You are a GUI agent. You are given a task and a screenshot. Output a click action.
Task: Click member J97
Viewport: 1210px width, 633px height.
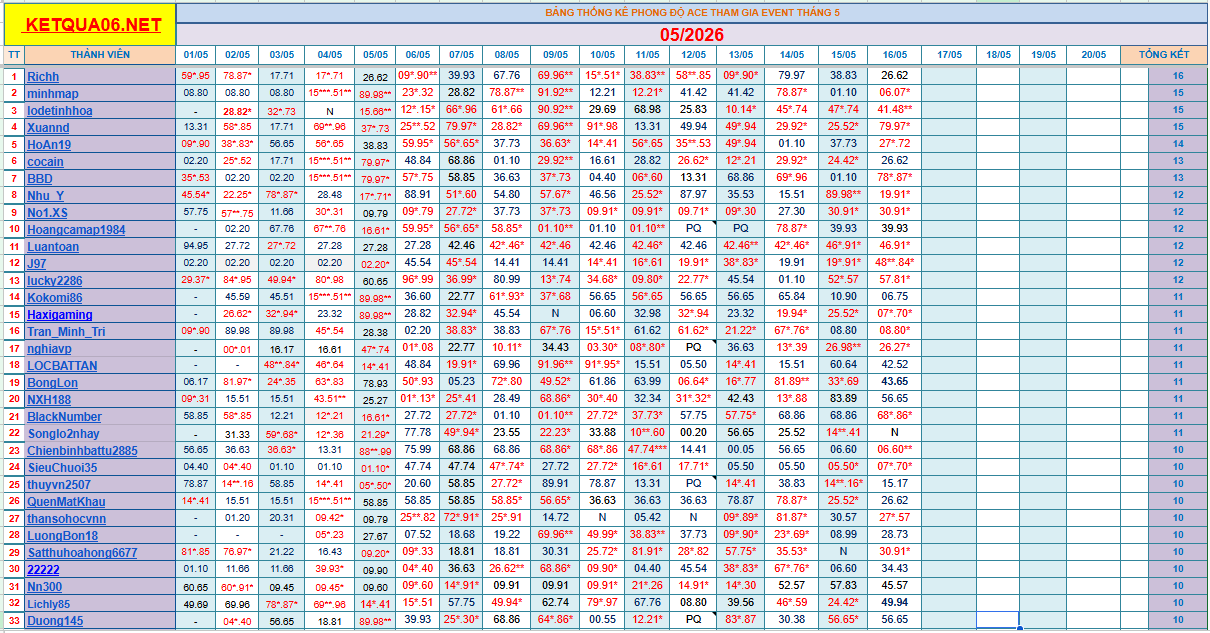[36, 263]
